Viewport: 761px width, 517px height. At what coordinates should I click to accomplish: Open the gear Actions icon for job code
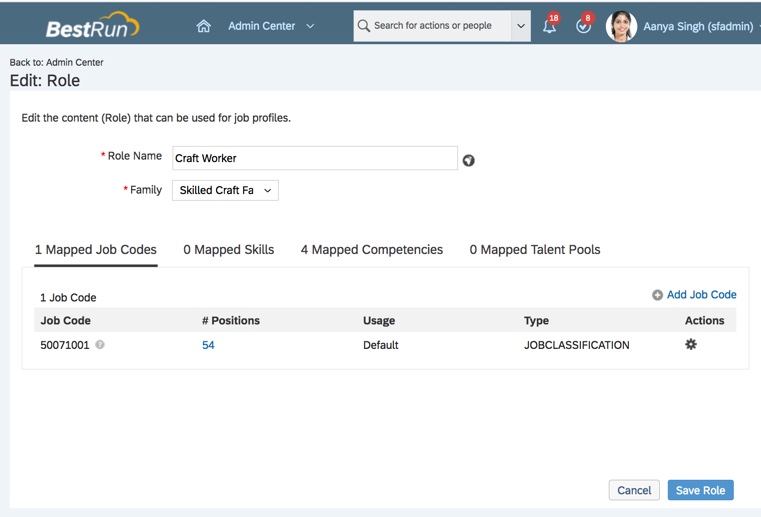[690, 344]
